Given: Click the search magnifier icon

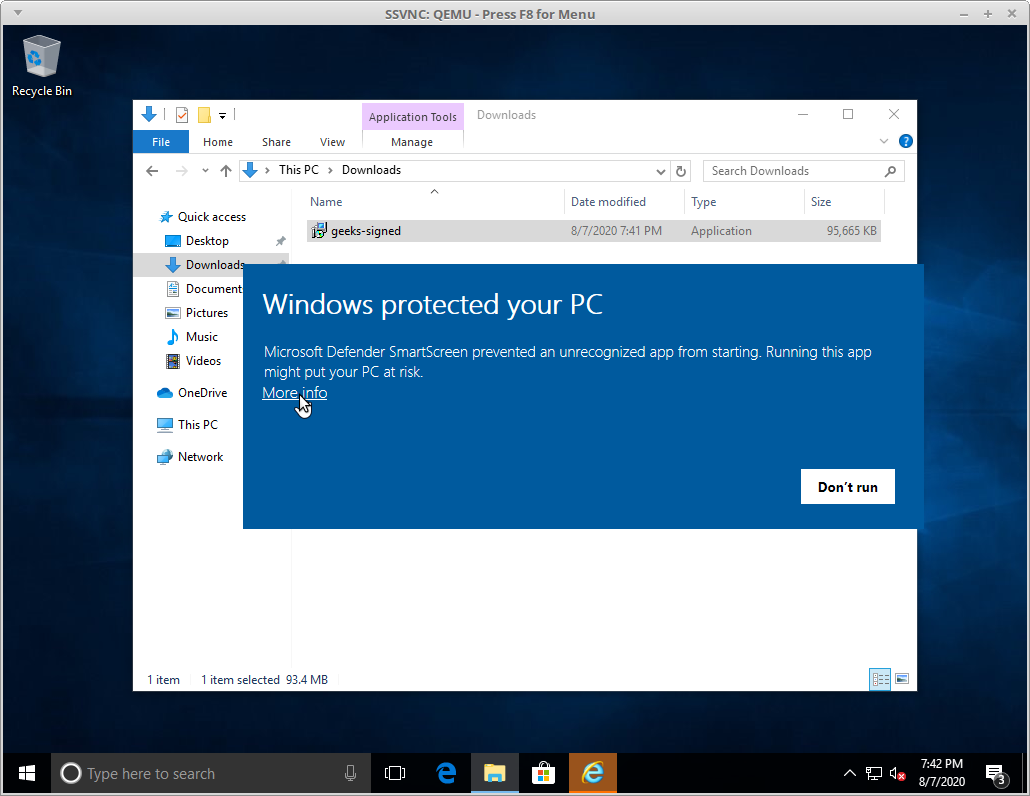Looking at the screenshot, I should [x=890, y=171].
